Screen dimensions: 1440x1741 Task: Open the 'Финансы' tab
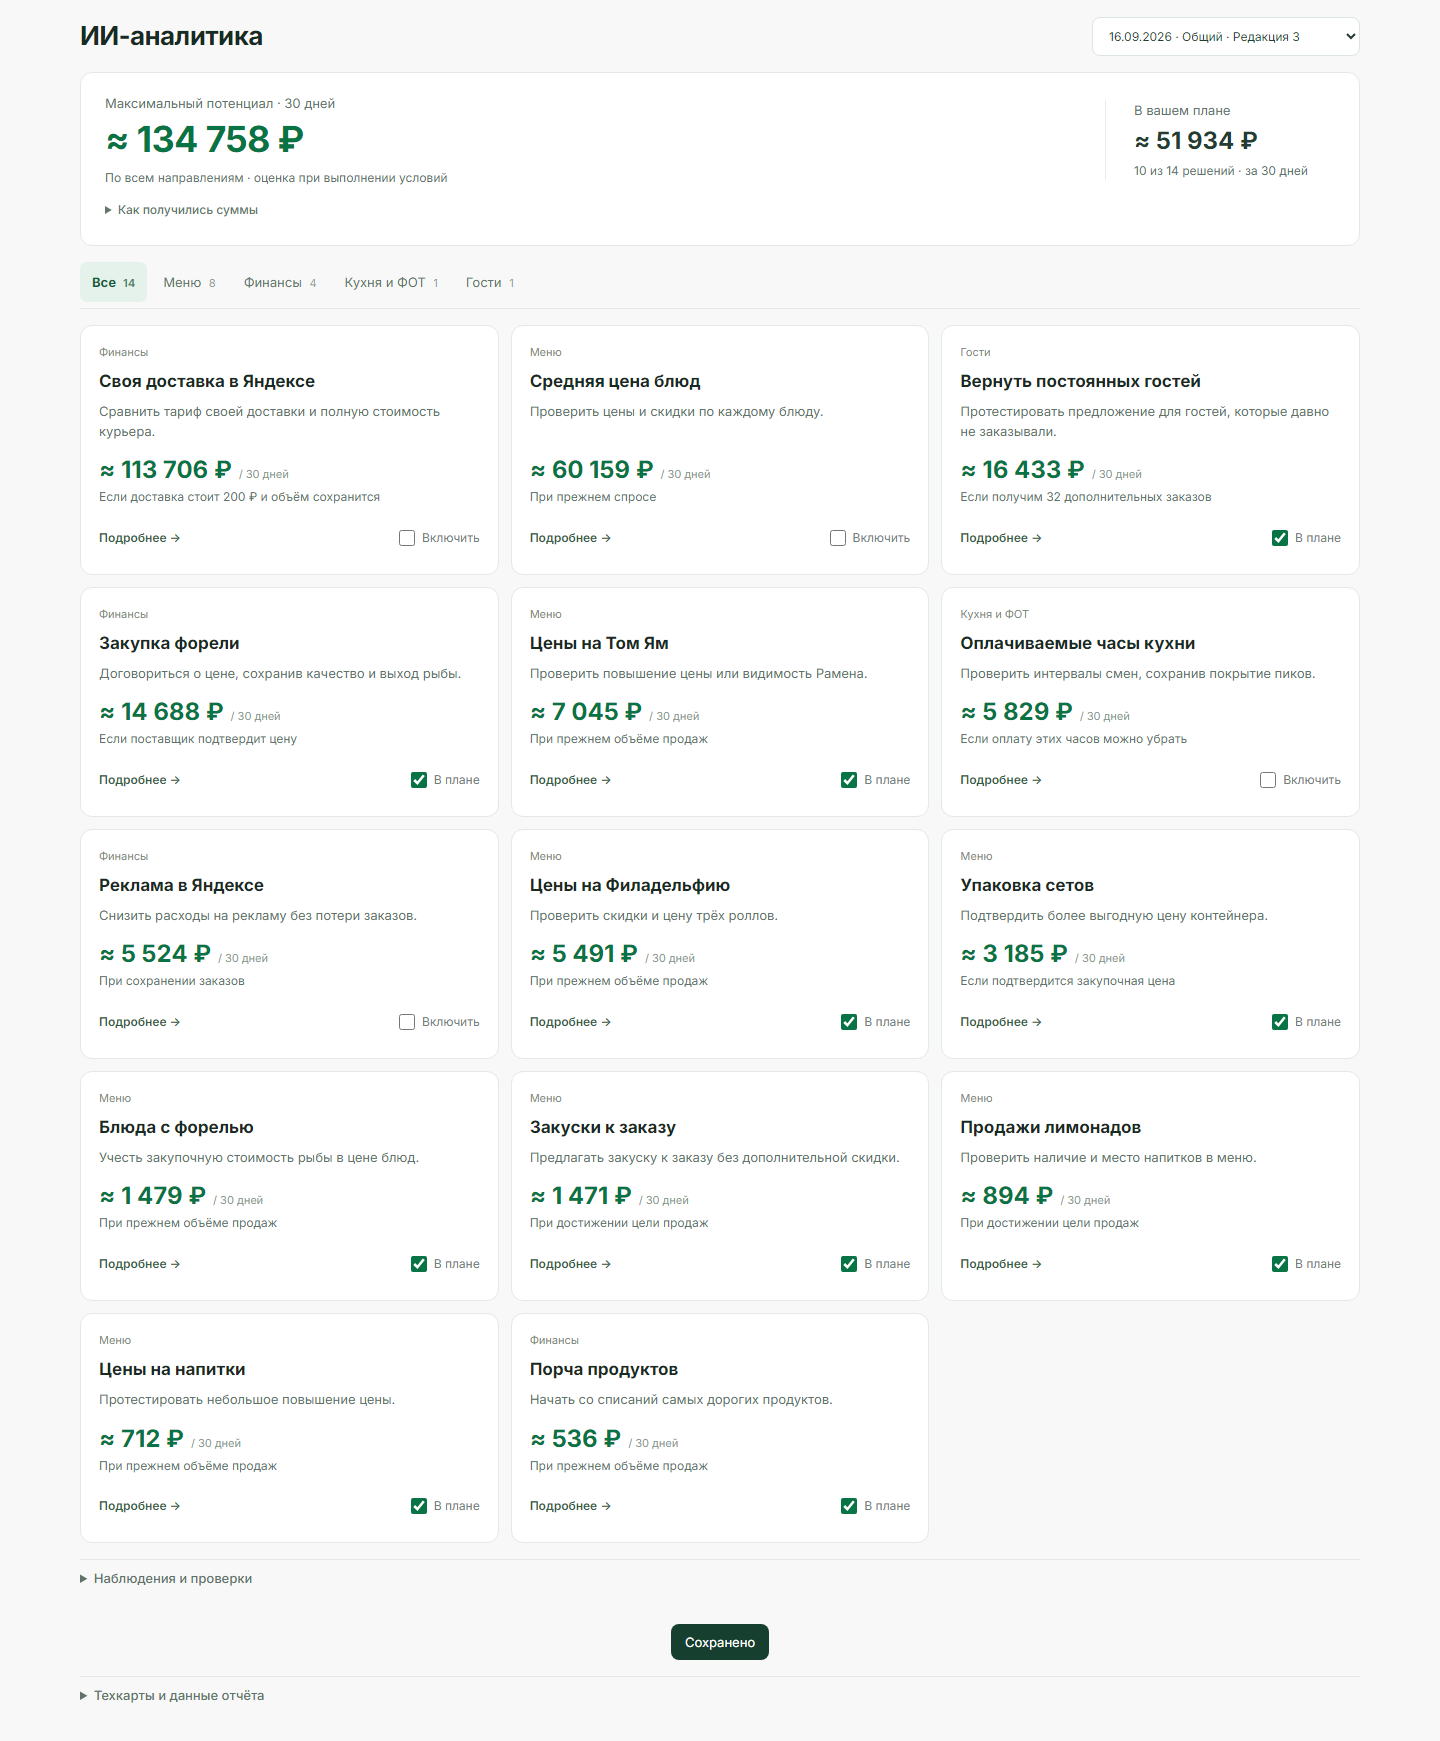click(x=280, y=283)
